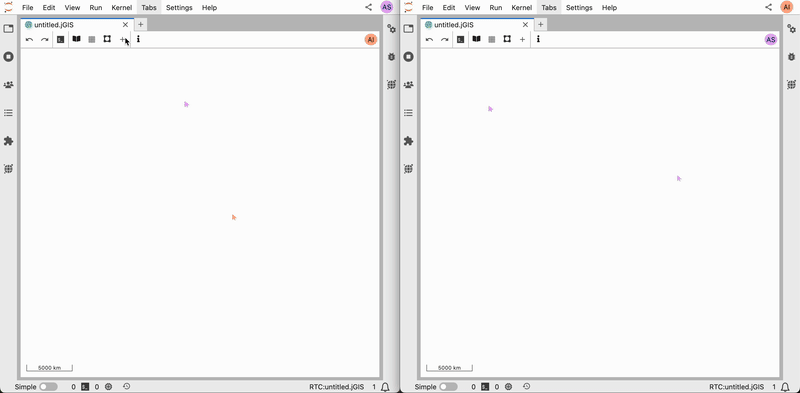
Task: Open layer browser book icon in left window
Action: pyautogui.click(x=77, y=39)
